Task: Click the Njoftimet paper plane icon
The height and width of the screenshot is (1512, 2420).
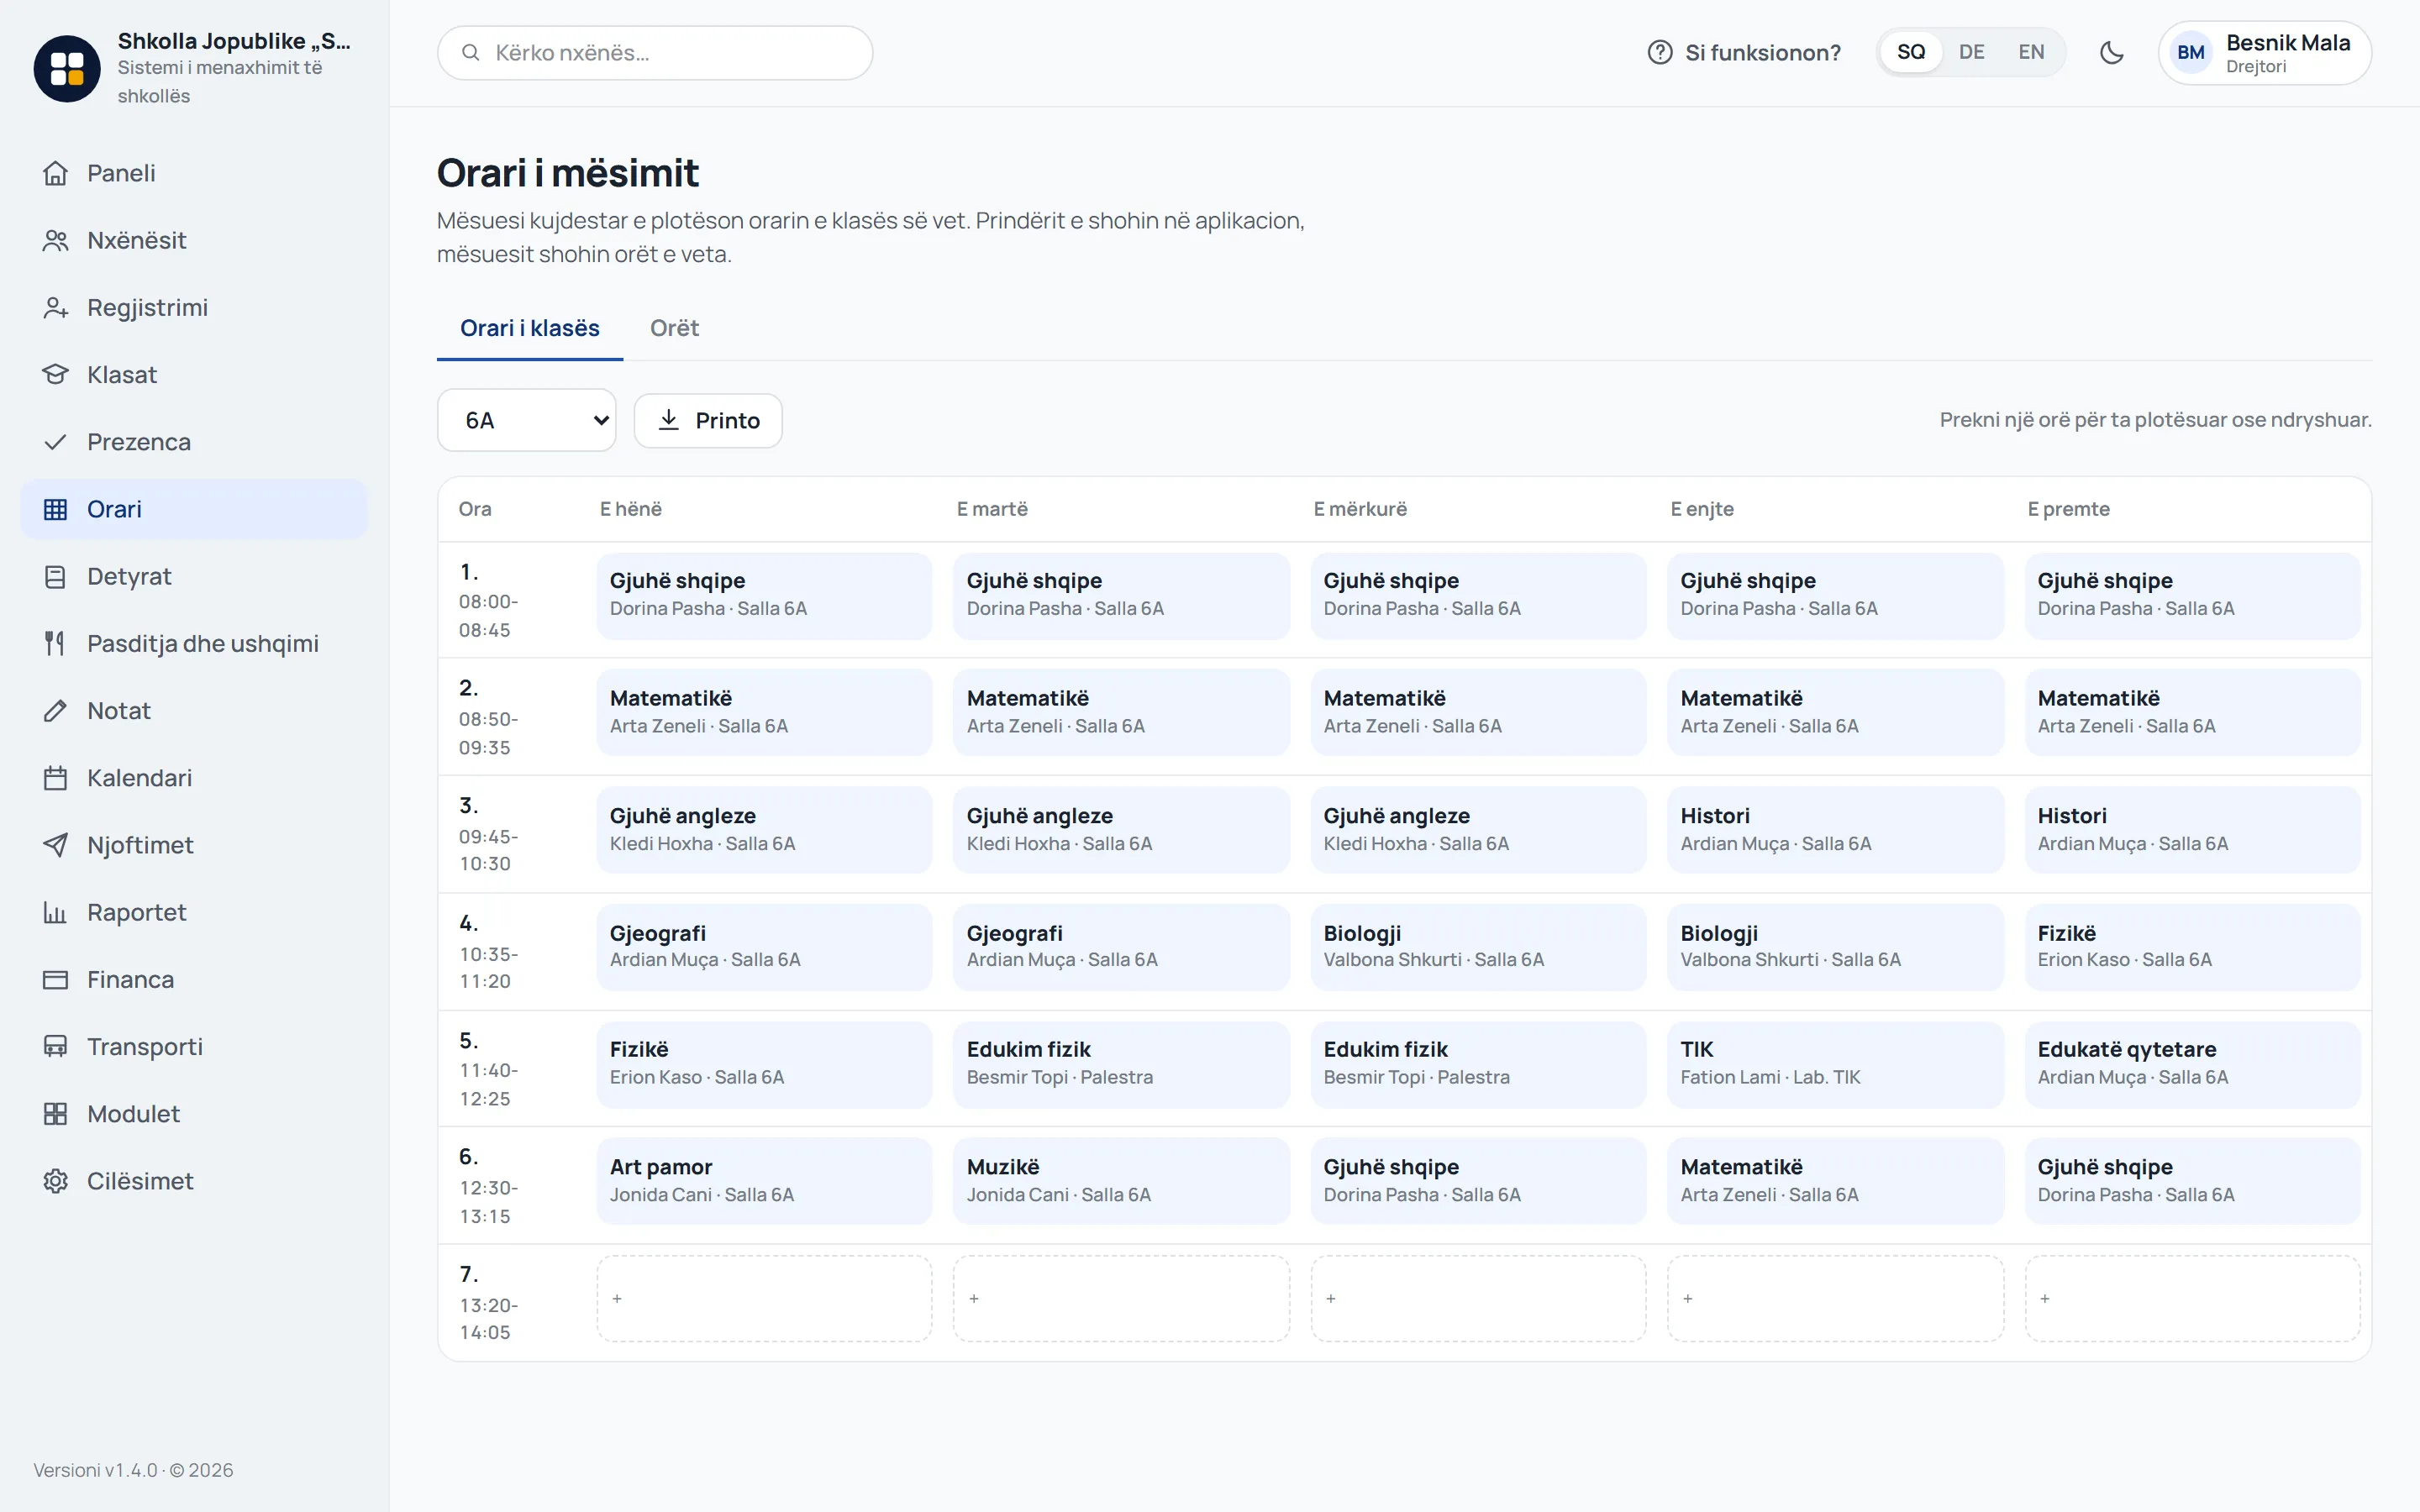Action: coord(56,845)
